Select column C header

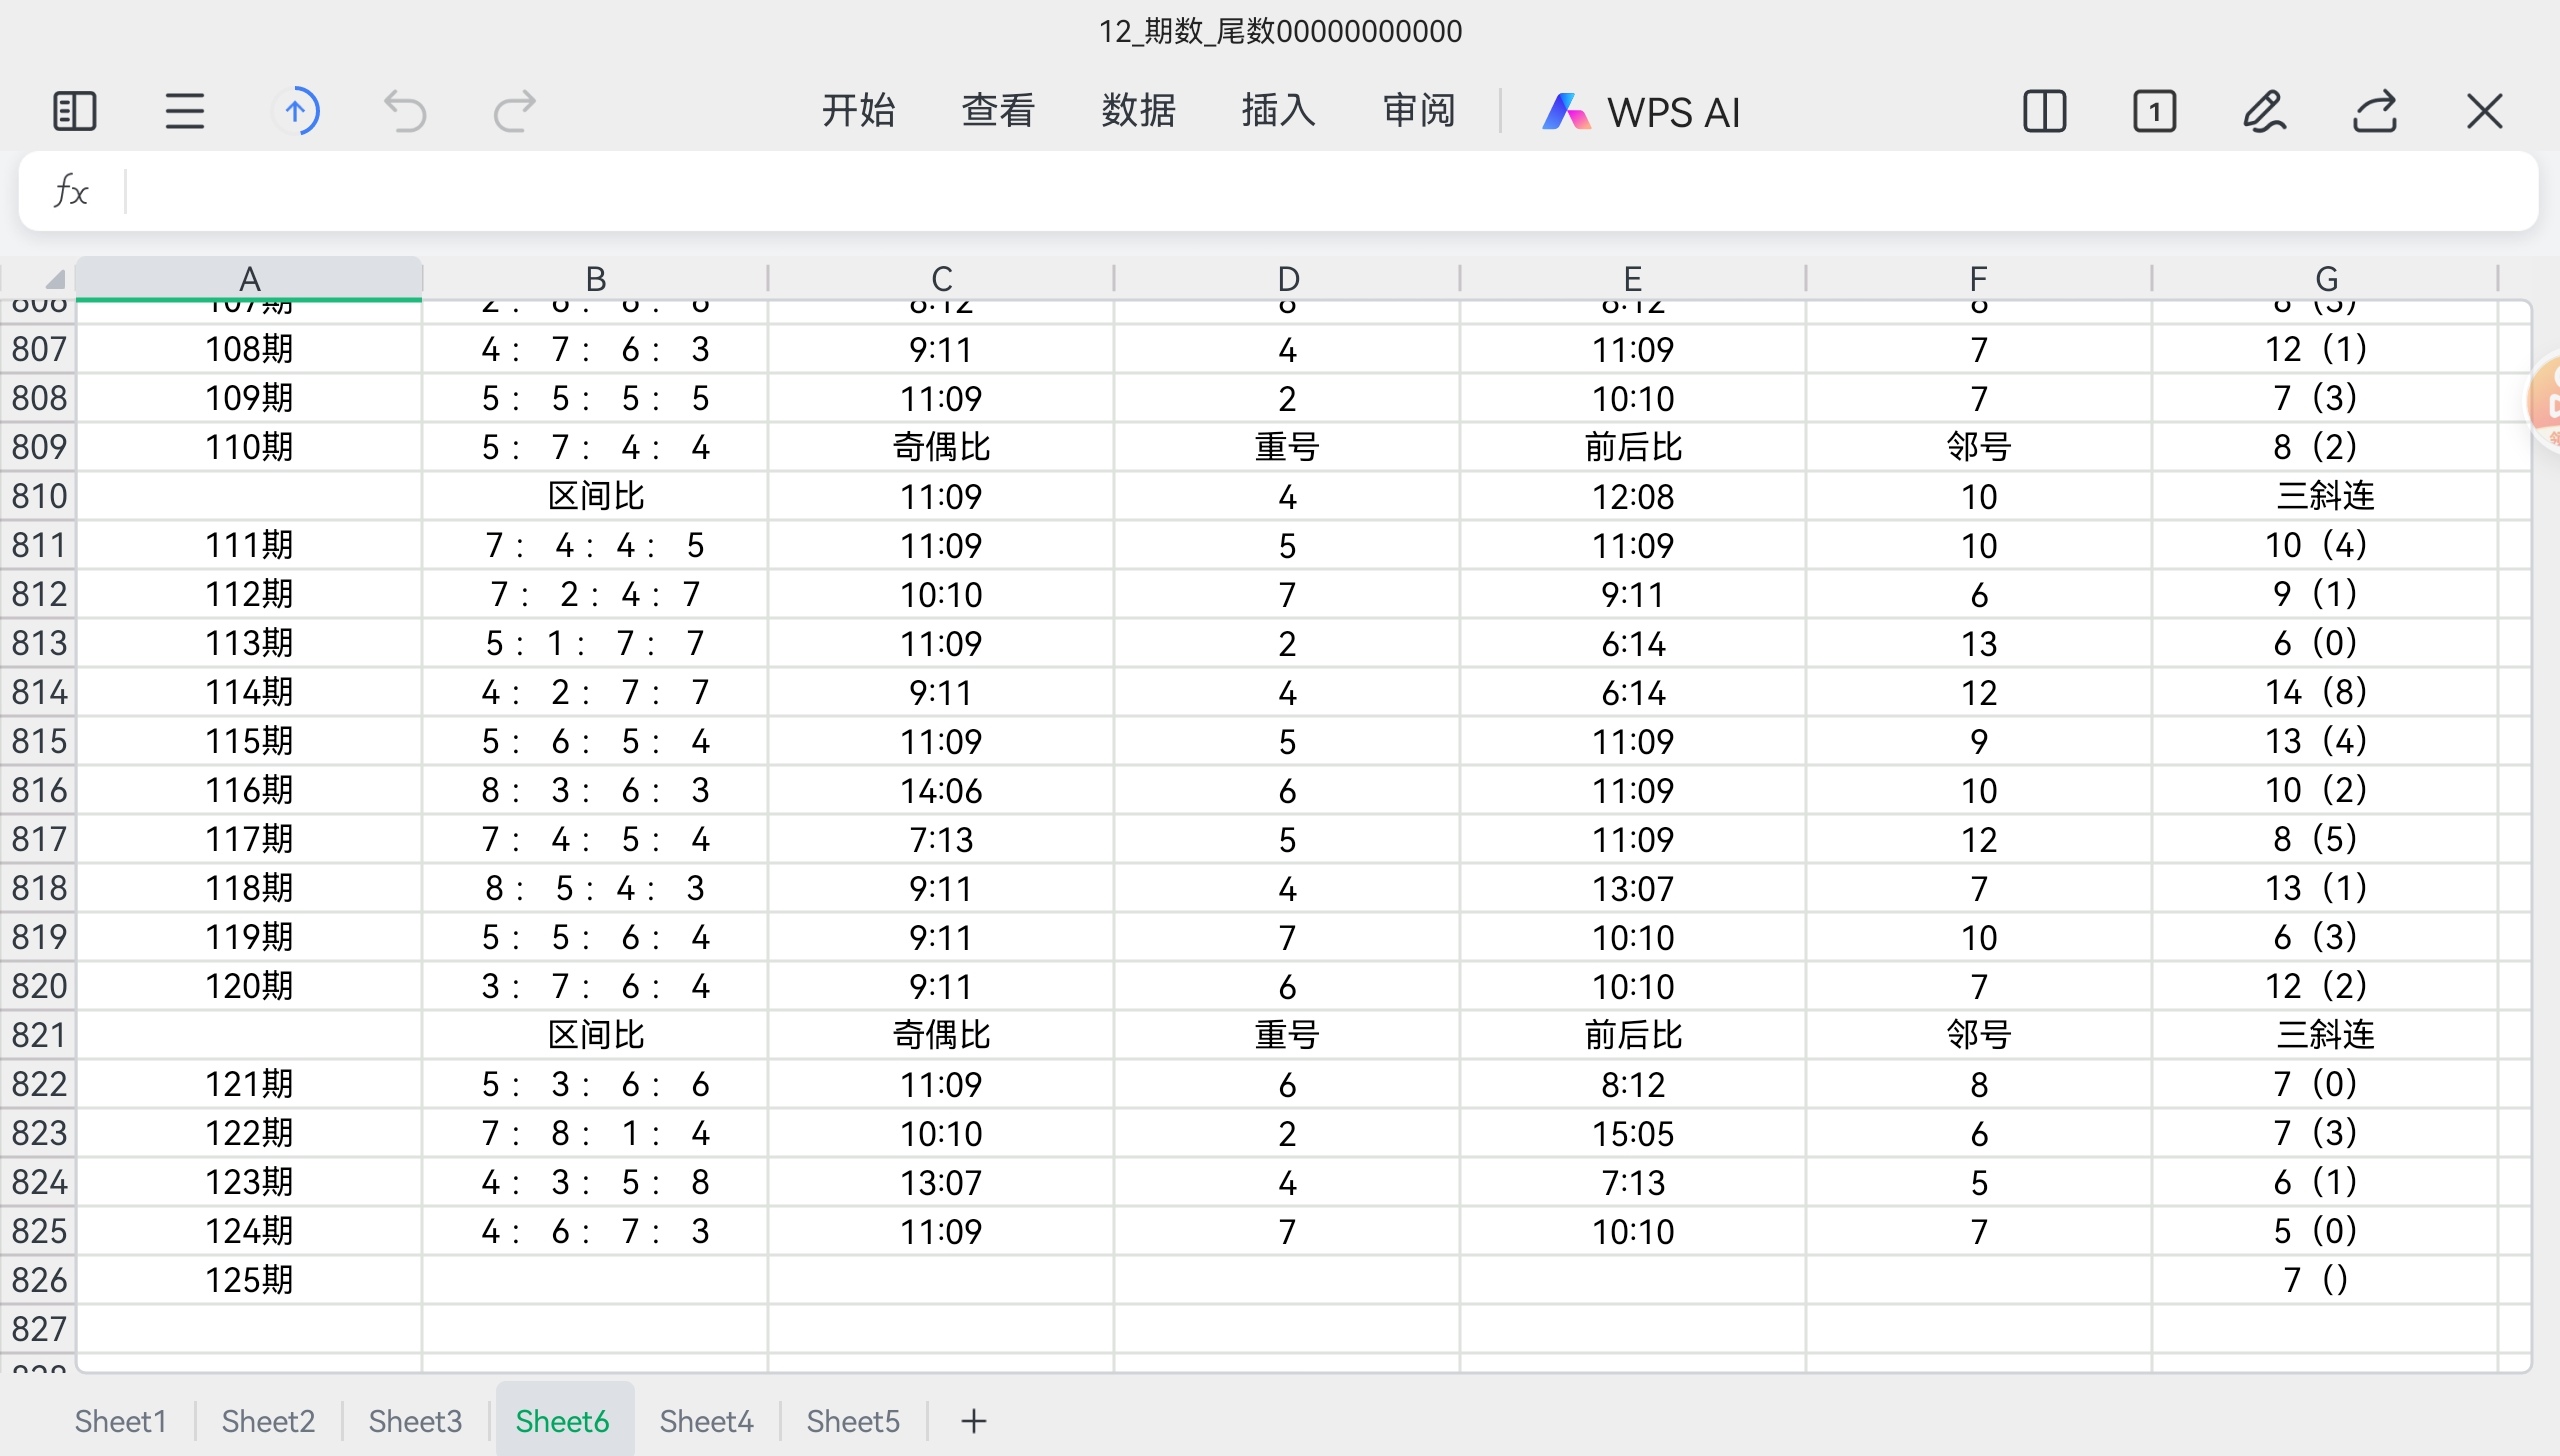[x=941, y=278]
